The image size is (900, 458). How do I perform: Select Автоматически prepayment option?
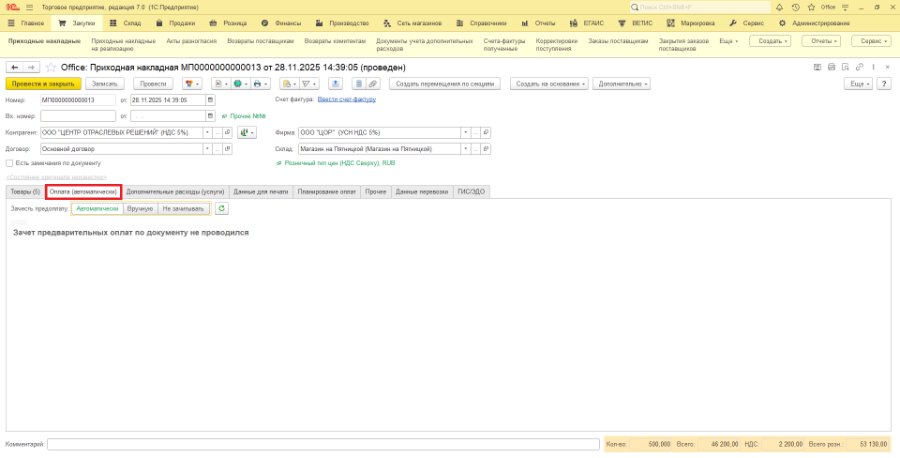98,208
